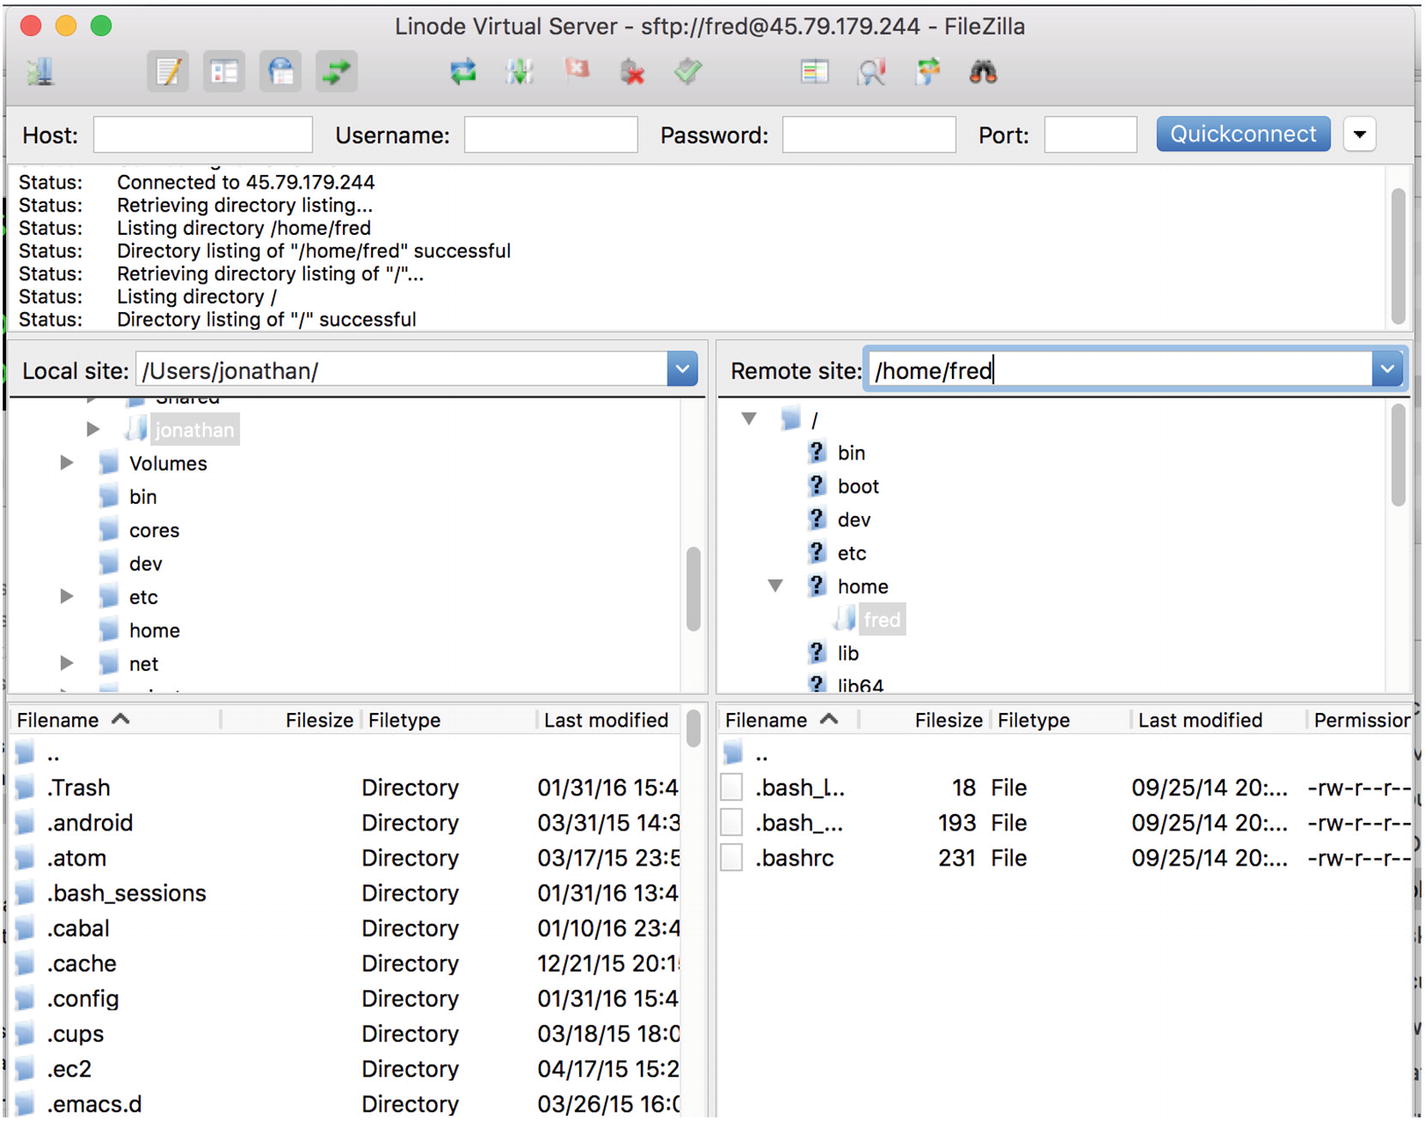The height and width of the screenshot is (1121, 1425).
Task: Open Quickconnect history dropdown arrow
Action: (1360, 134)
